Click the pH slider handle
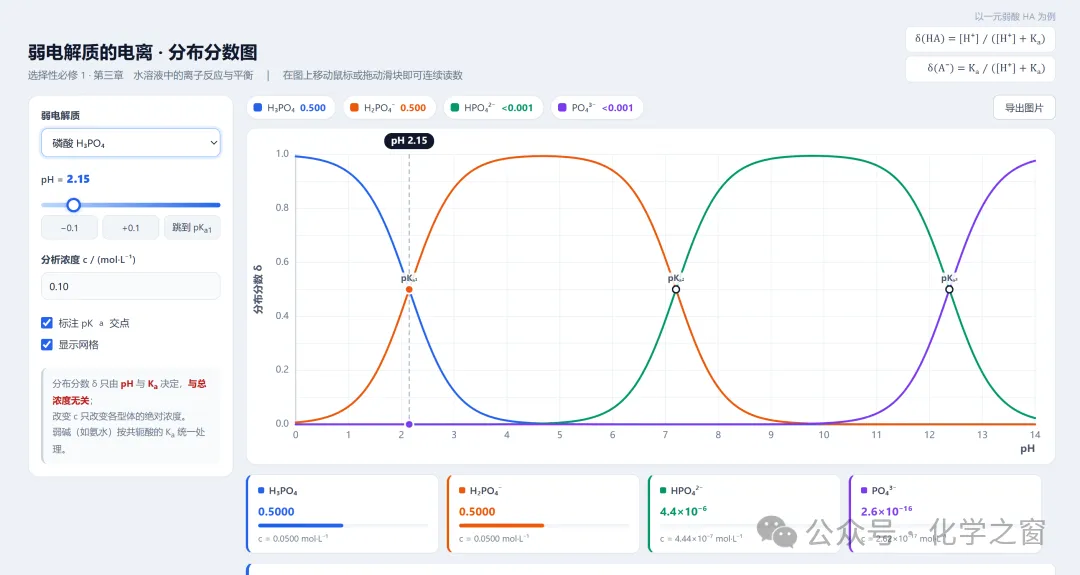Viewport: 1080px width, 575px height. coord(74,205)
